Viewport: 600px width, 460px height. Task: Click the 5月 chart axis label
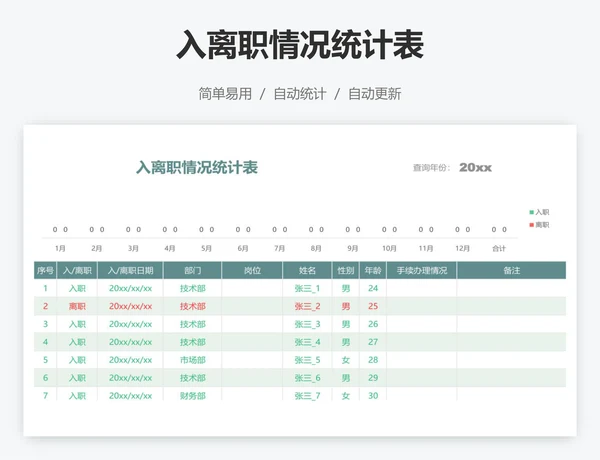pos(206,248)
